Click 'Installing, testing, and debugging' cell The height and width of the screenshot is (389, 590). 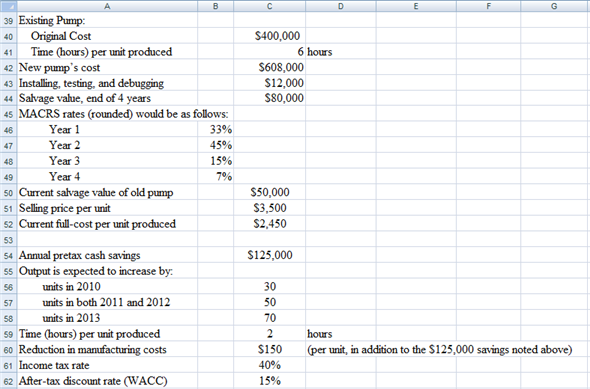point(107,83)
